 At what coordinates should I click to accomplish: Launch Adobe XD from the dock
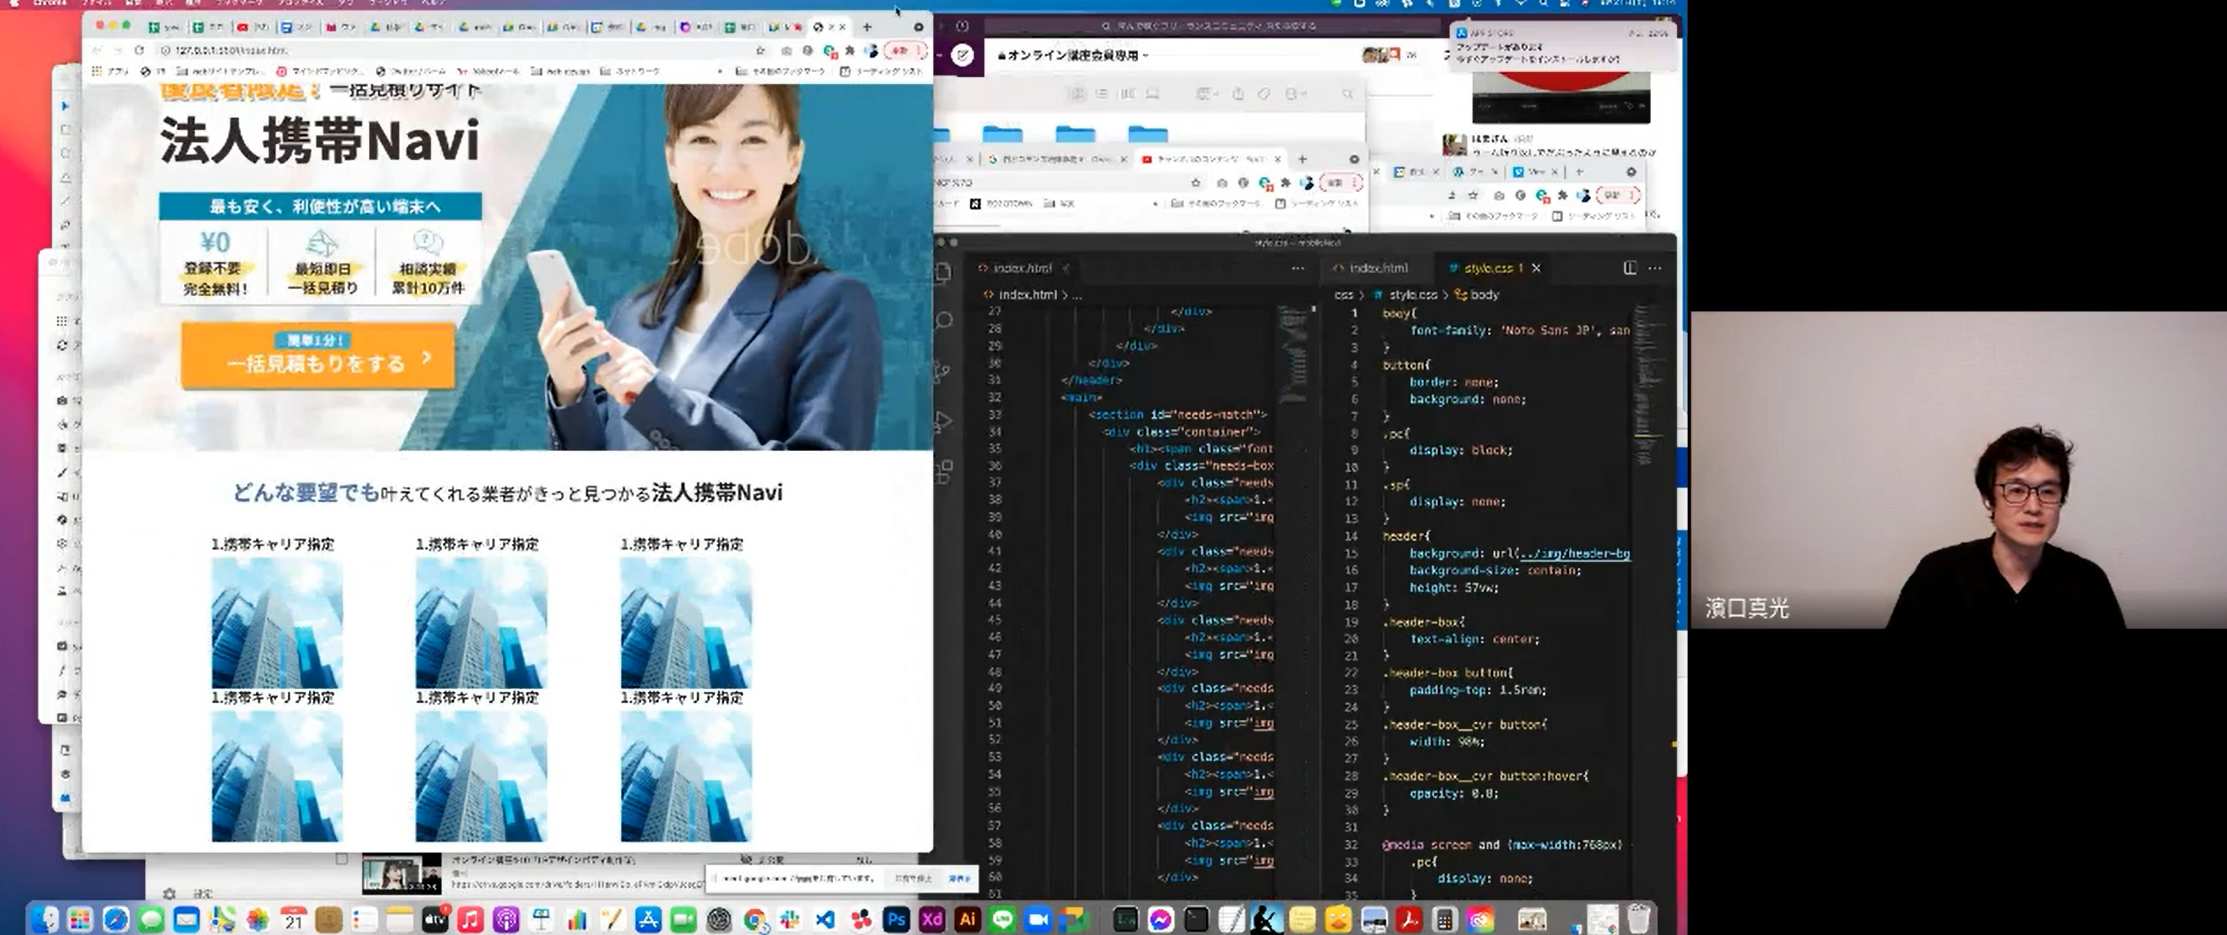coord(932,919)
